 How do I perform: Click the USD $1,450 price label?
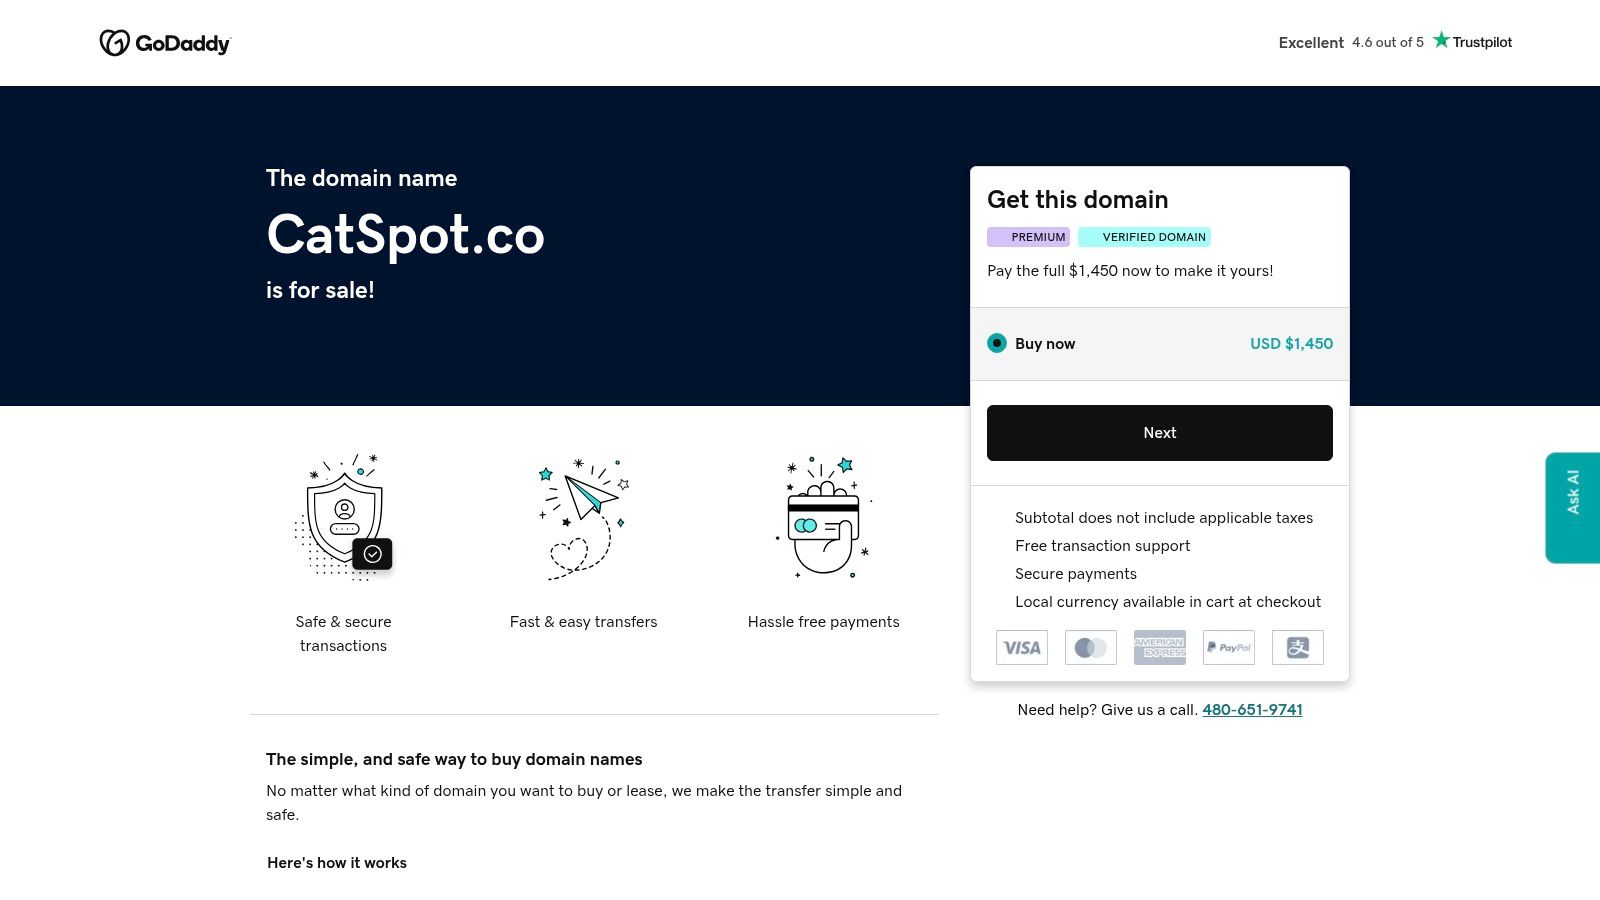(1291, 343)
